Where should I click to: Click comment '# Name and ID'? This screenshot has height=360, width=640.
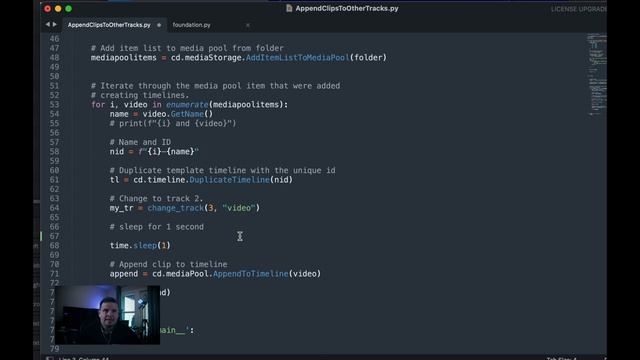coord(140,142)
